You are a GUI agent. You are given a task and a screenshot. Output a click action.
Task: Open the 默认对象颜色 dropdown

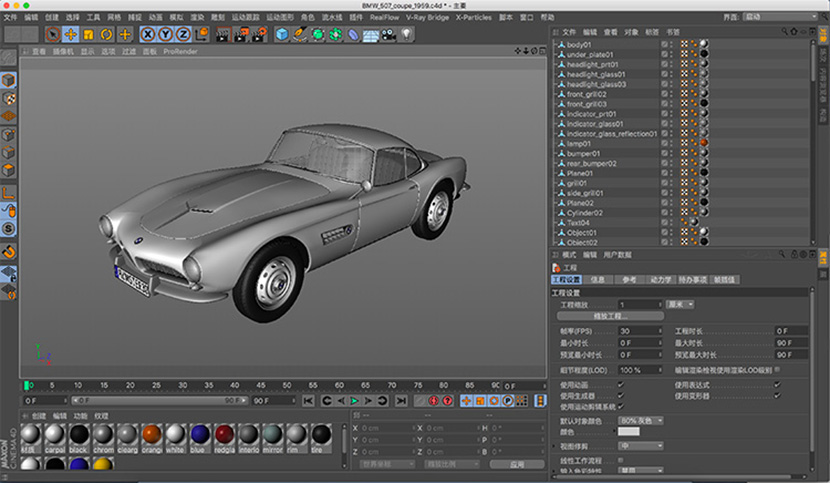point(642,419)
